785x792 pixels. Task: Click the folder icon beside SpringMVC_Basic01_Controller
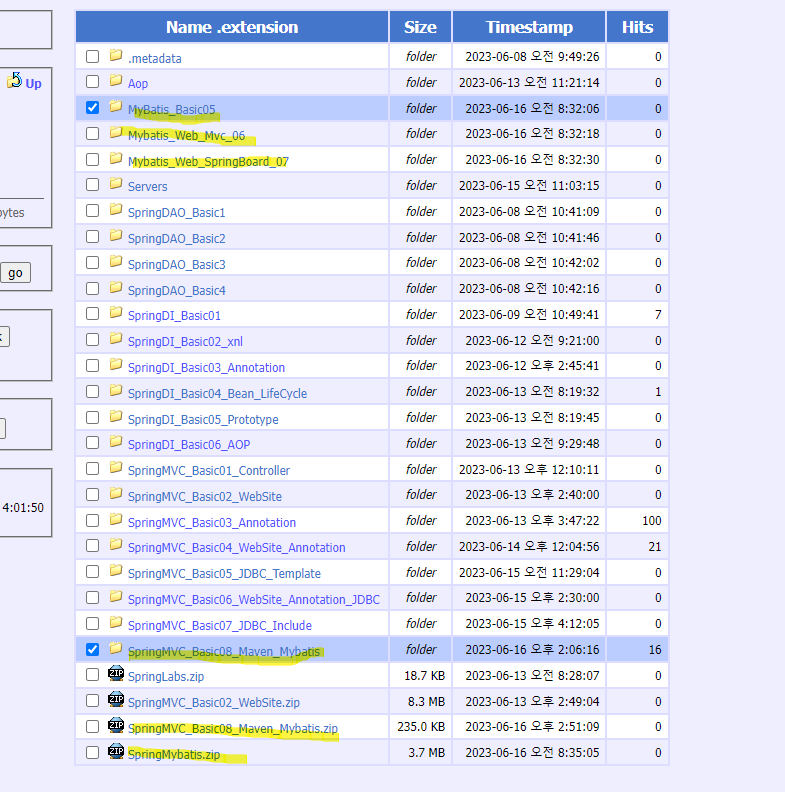point(116,467)
